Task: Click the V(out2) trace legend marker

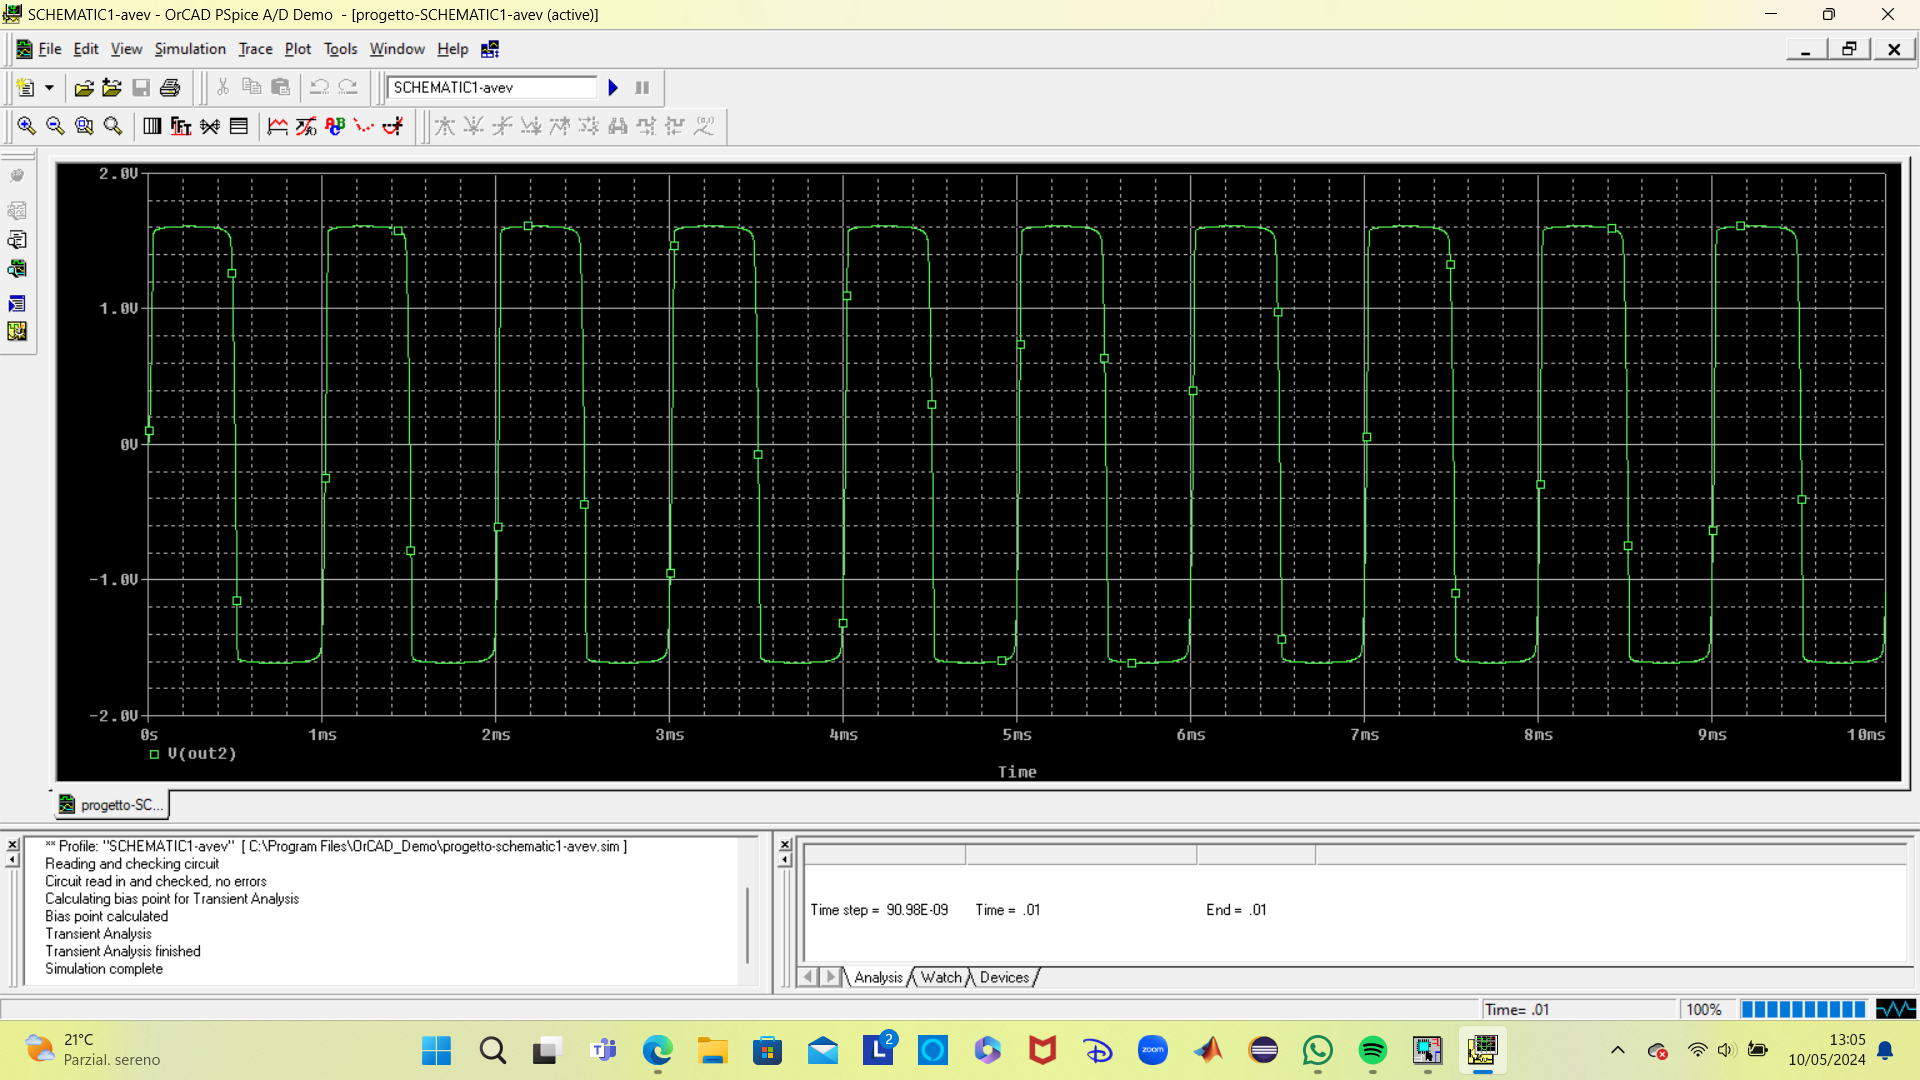Action: click(x=155, y=754)
